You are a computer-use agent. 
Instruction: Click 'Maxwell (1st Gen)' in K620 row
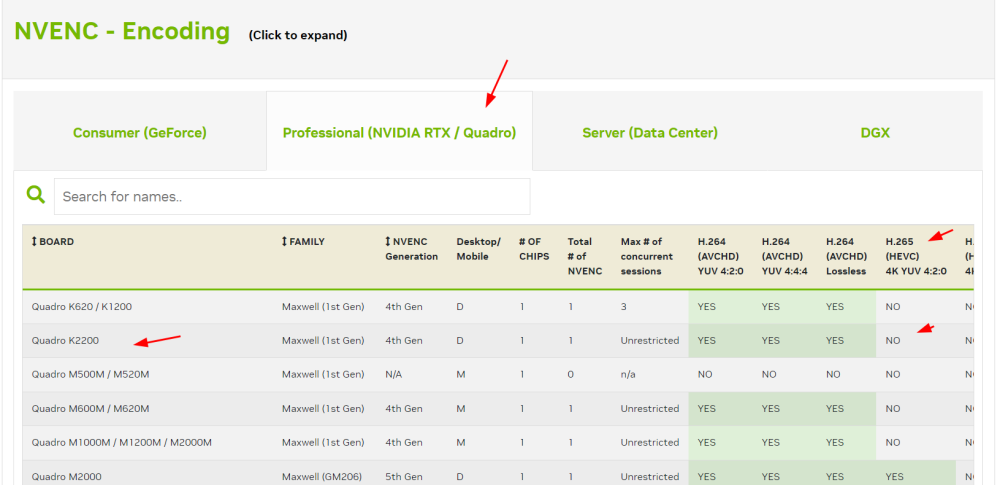click(323, 307)
